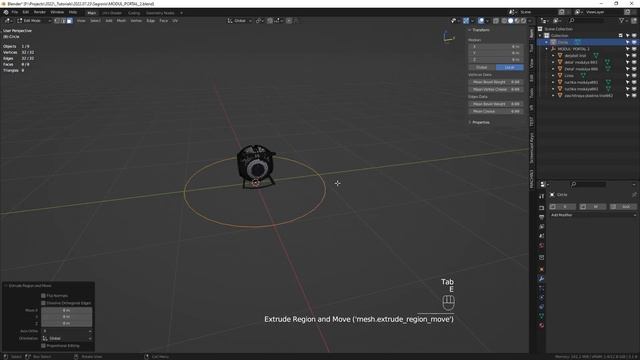Switch to material preview shading
The height and width of the screenshot is (360, 640).
point(517,20)
